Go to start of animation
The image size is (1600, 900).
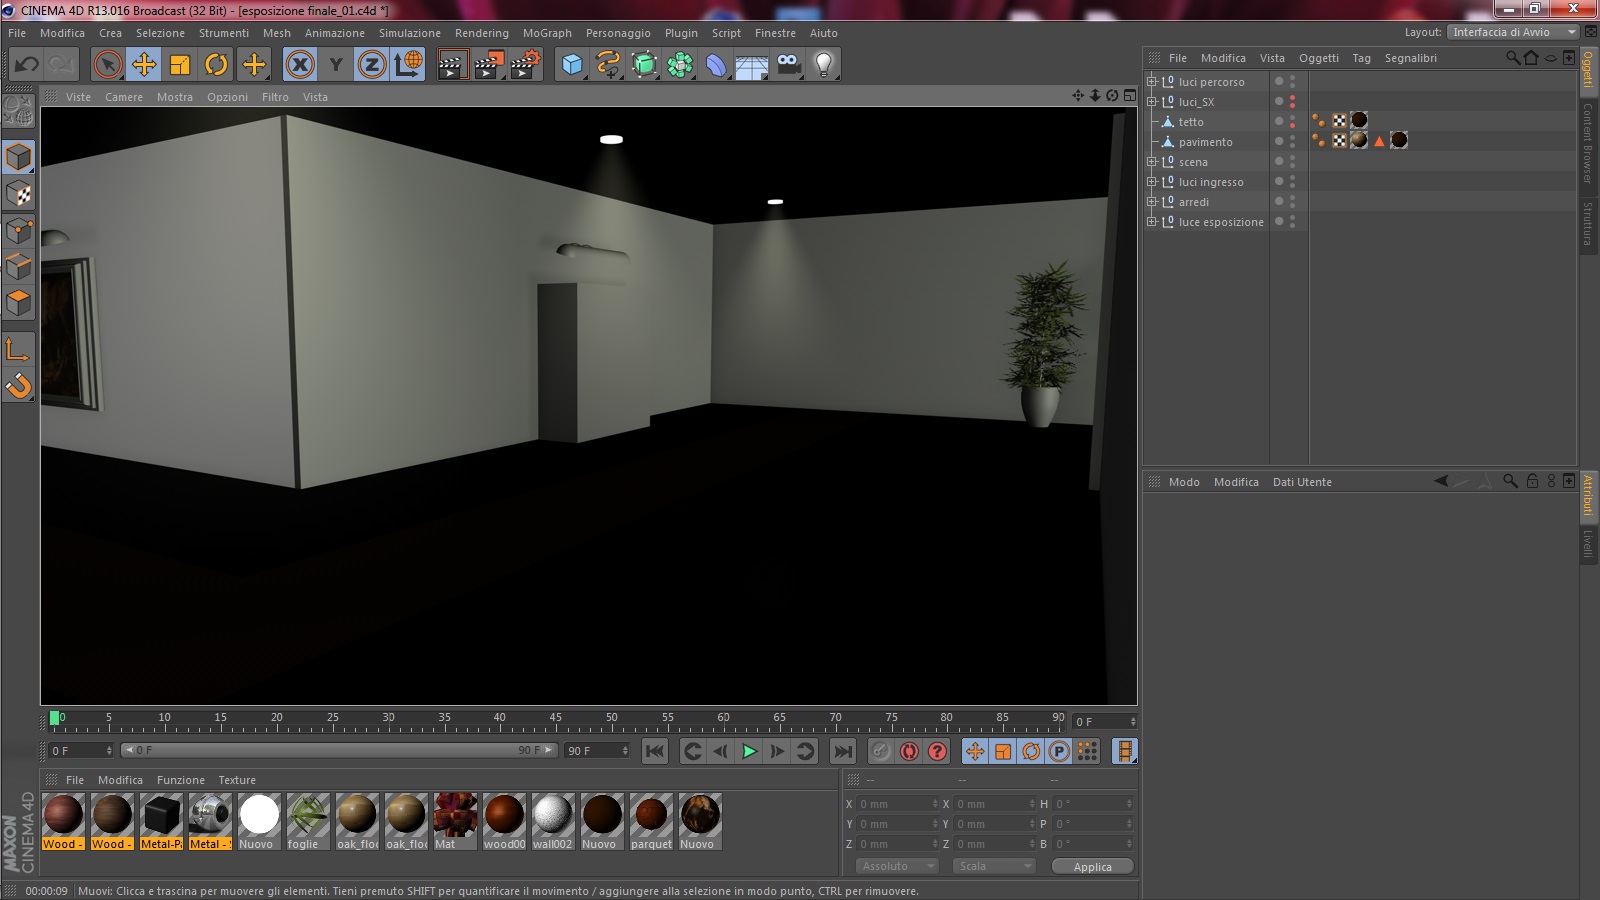point(655,751)
